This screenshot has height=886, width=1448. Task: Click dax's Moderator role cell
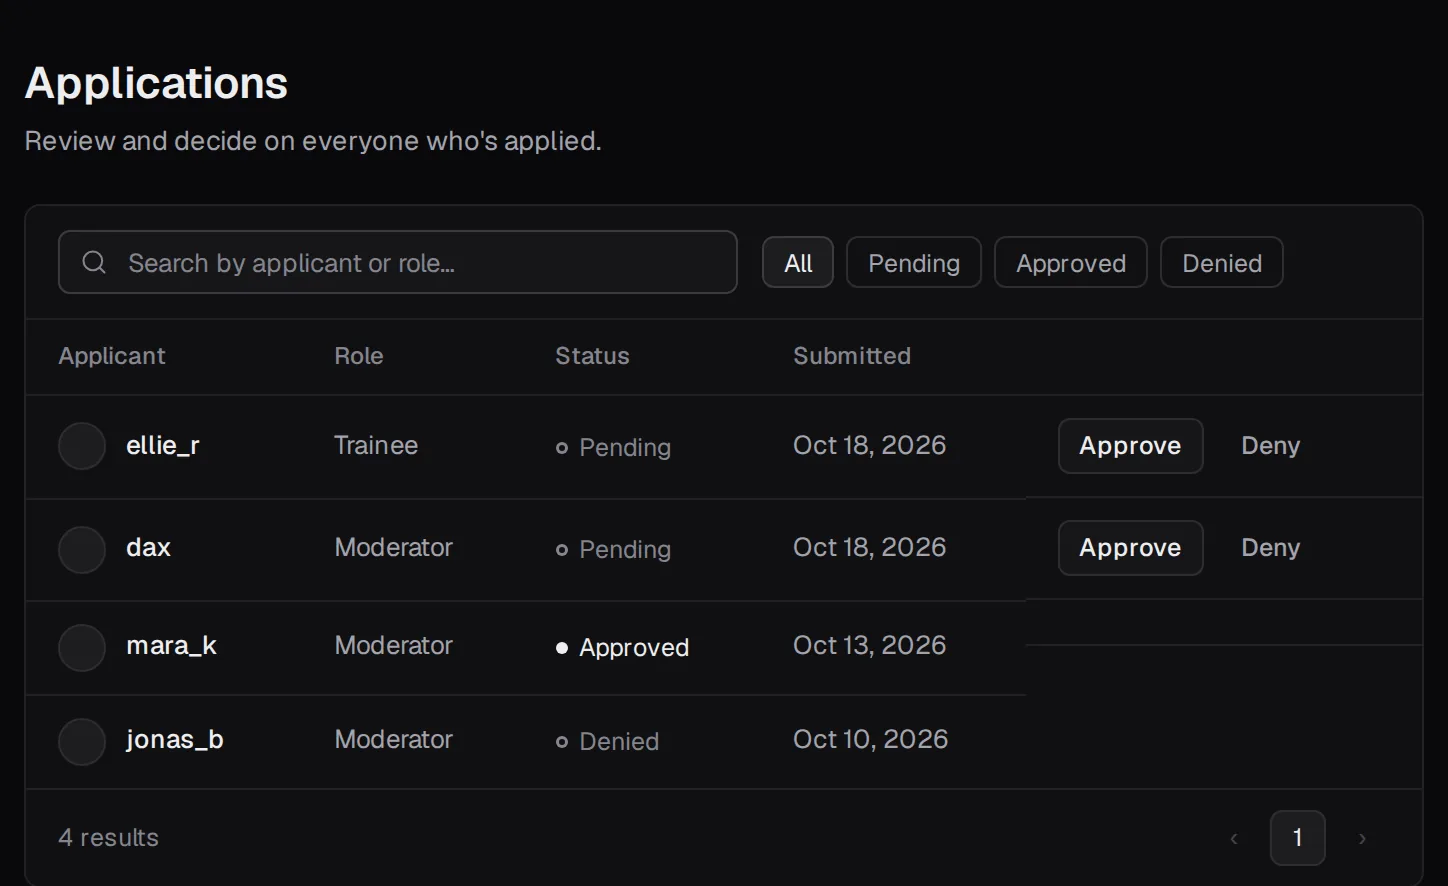pyautogui.click(x=394, y=548)
